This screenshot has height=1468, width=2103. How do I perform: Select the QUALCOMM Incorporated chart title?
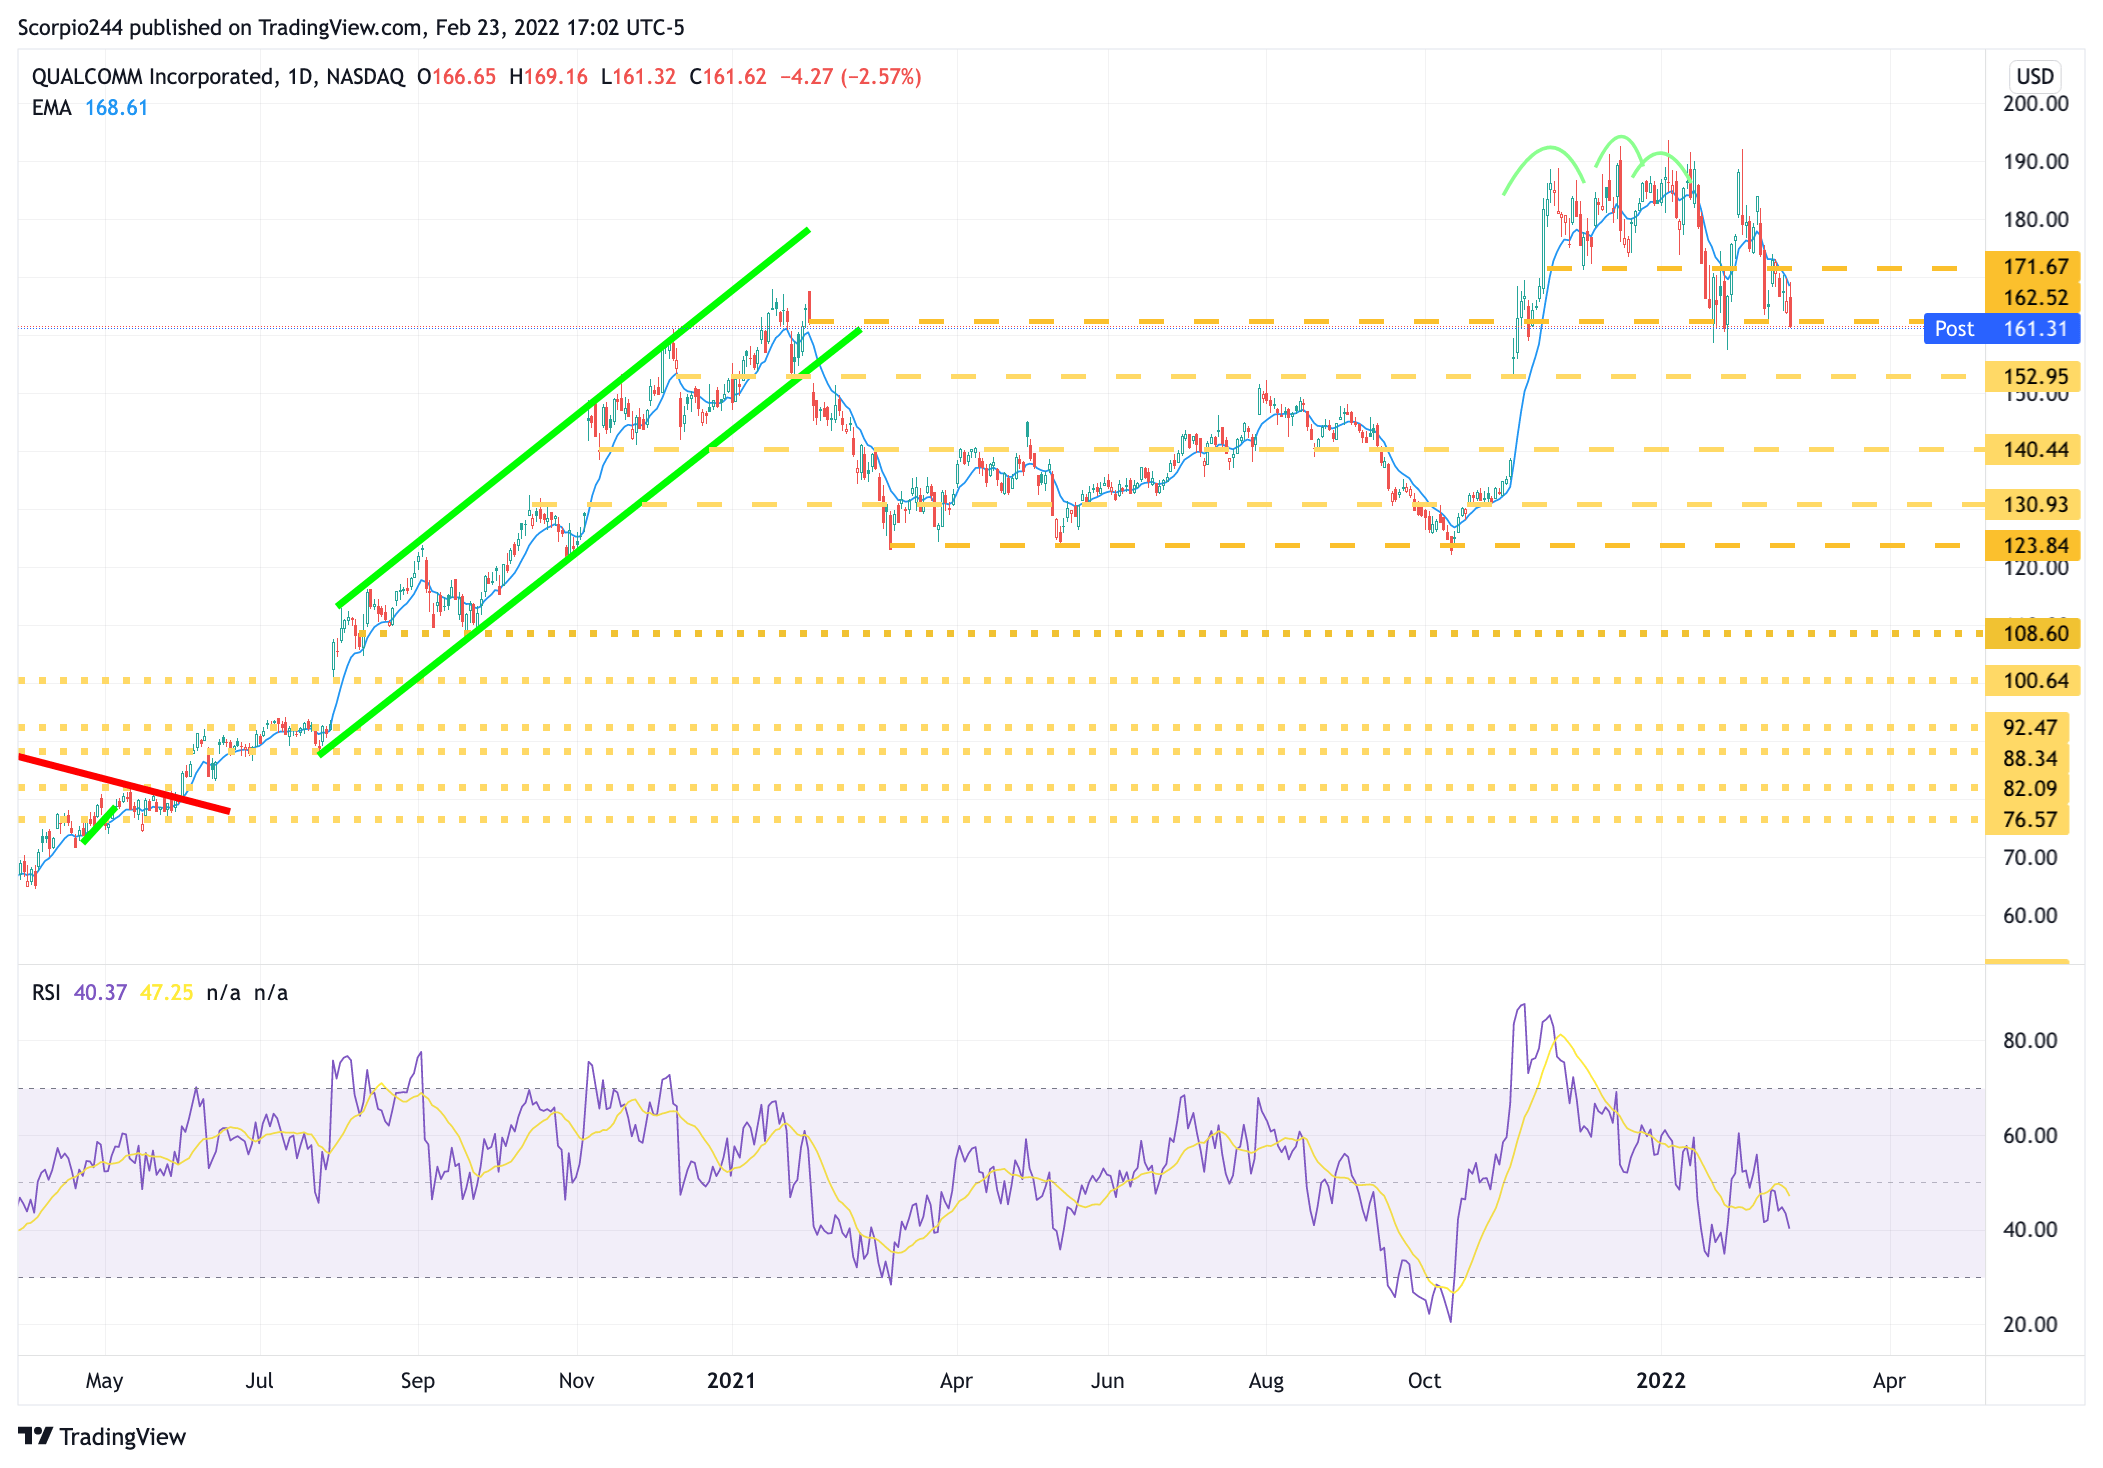click(x=153, y=76)
